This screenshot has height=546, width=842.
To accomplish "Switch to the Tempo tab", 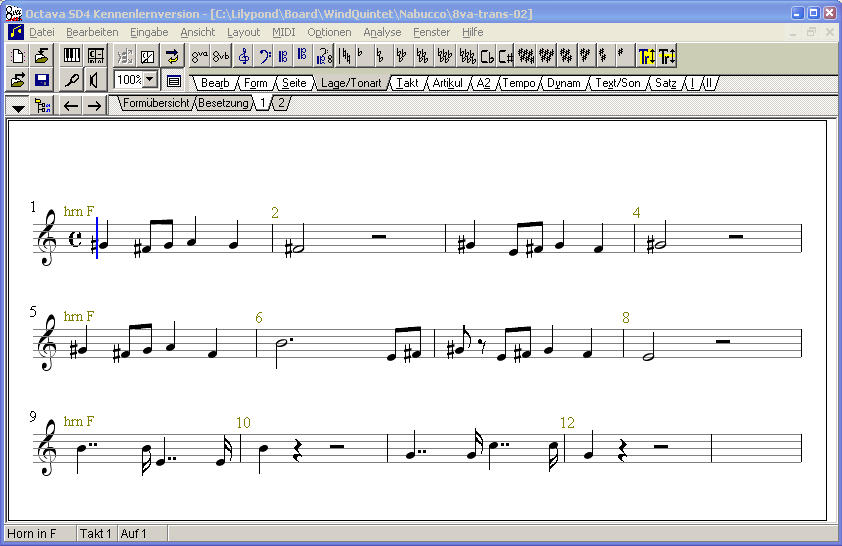I will coord(518,83).
